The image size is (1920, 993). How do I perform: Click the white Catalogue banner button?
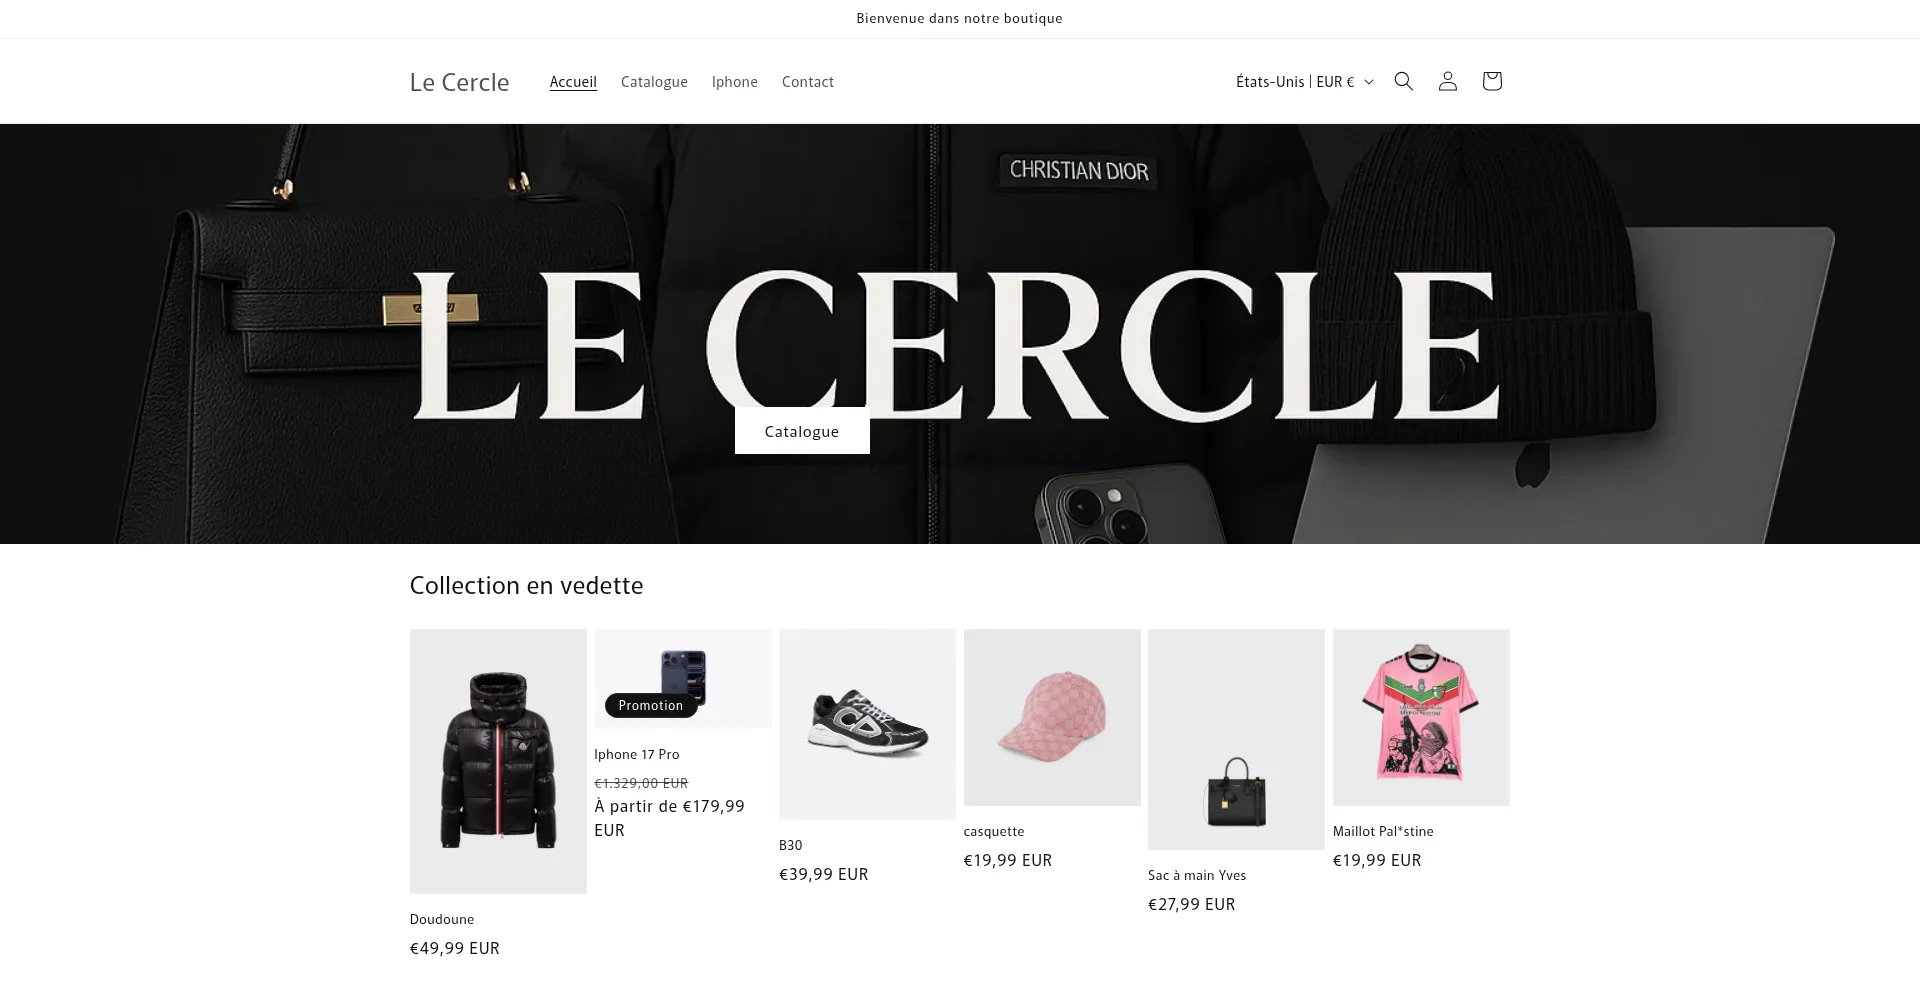pos(802,431)
